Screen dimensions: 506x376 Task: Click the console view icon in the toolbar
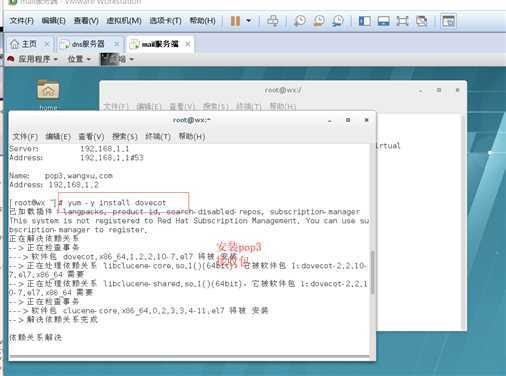tap(448, 21)
